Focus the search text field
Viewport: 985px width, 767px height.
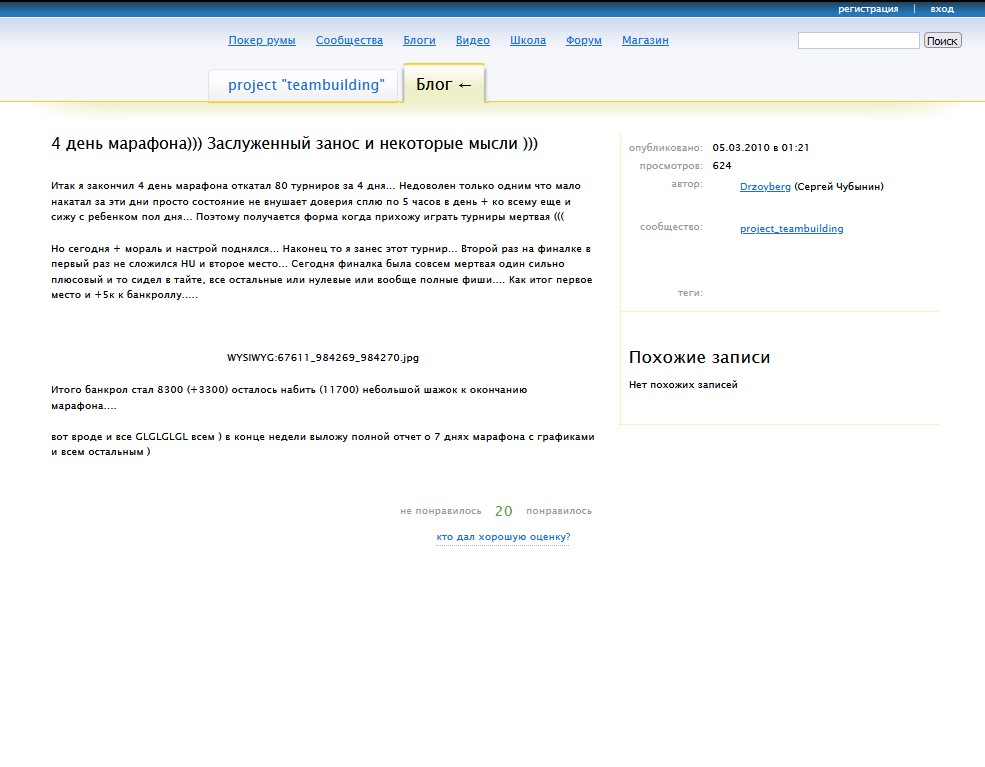point(858,41)
